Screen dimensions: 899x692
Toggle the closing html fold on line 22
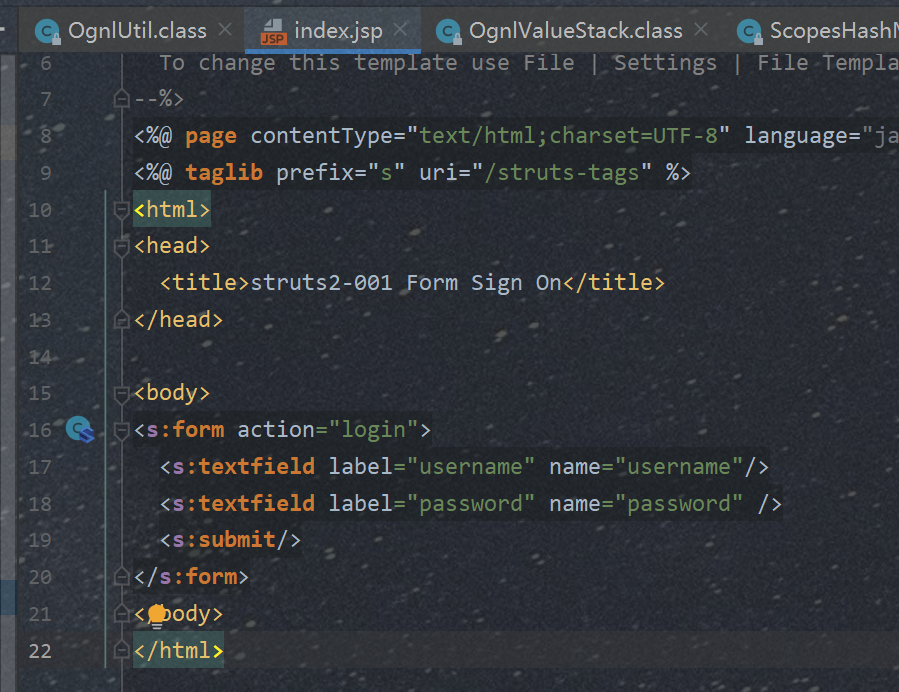(122, 650)
